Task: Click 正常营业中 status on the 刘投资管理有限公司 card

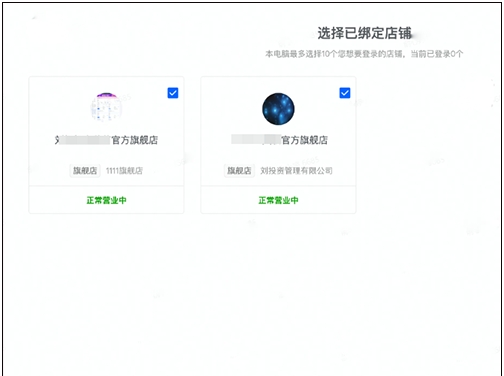Action: [x=278, y=200]
